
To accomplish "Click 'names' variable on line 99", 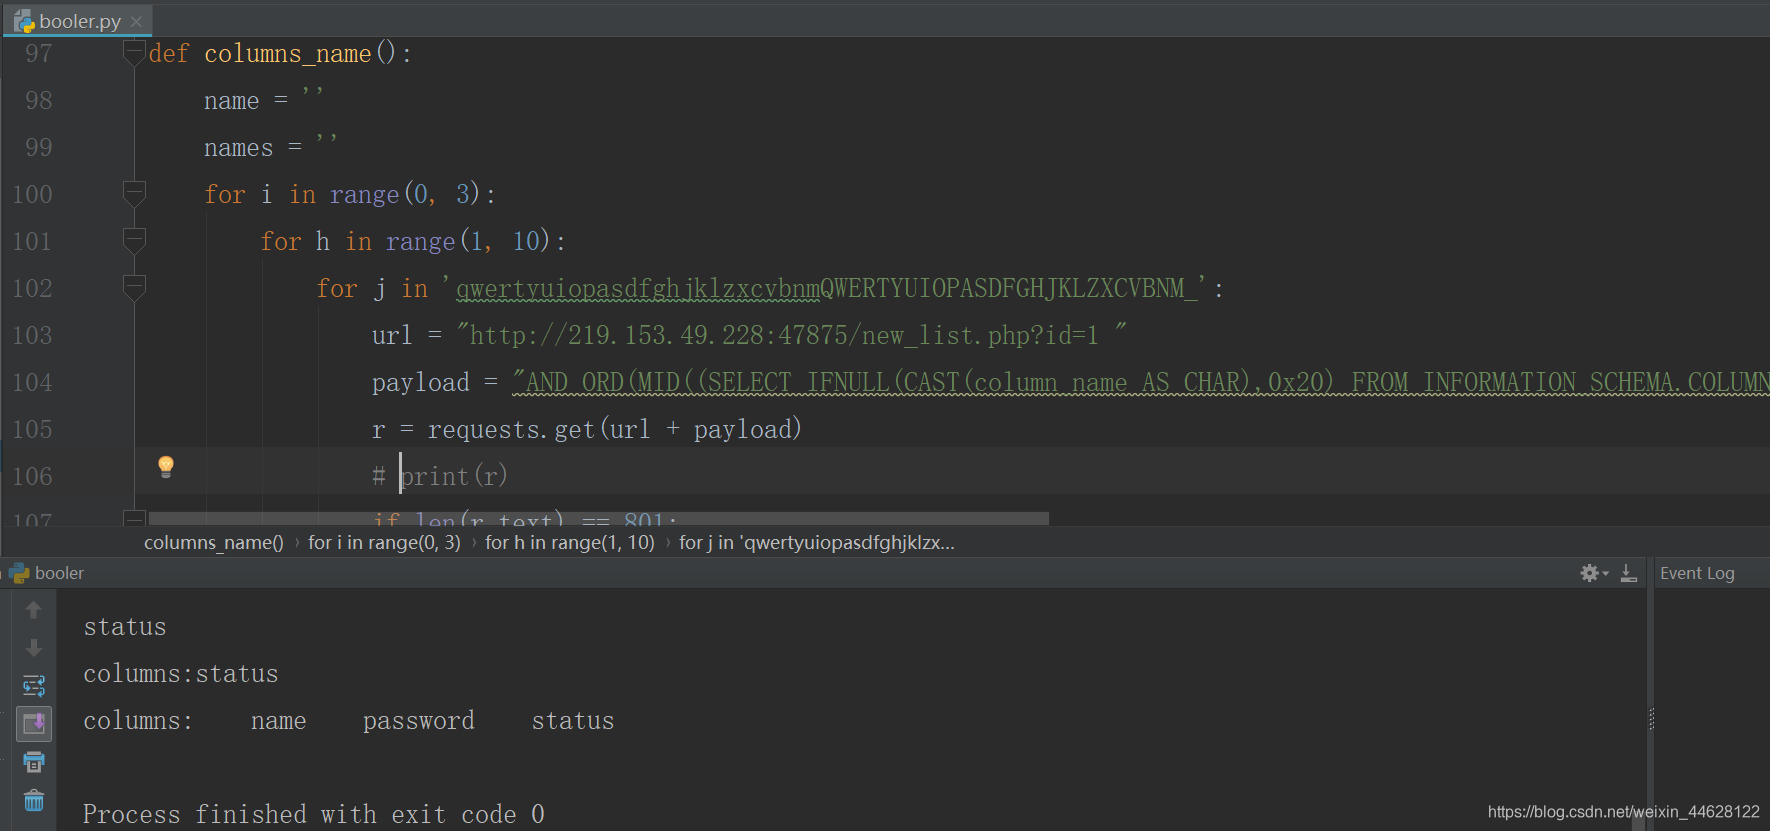I will (238, 148).
